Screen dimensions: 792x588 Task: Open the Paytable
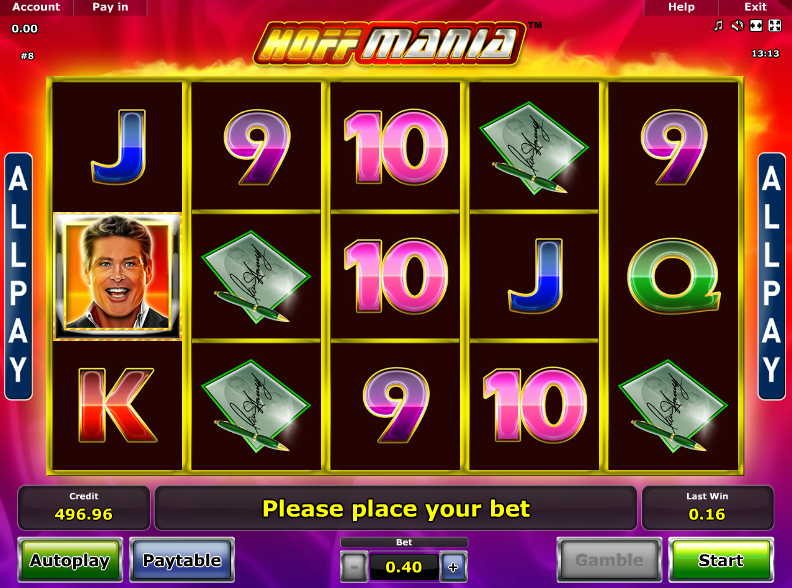182,560
